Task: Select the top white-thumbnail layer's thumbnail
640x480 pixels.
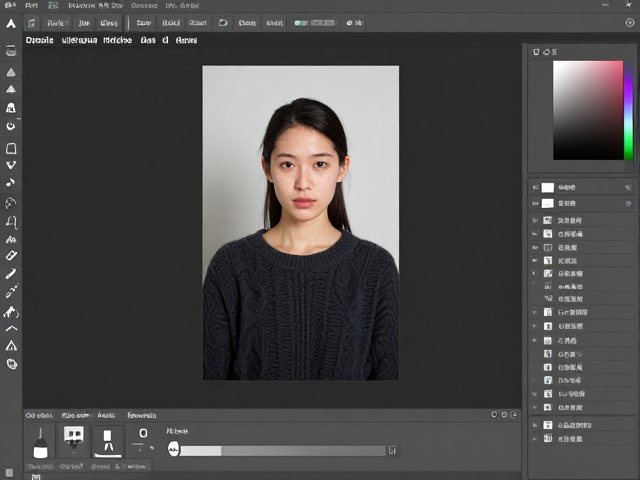Action: click(x=548, y=188)
